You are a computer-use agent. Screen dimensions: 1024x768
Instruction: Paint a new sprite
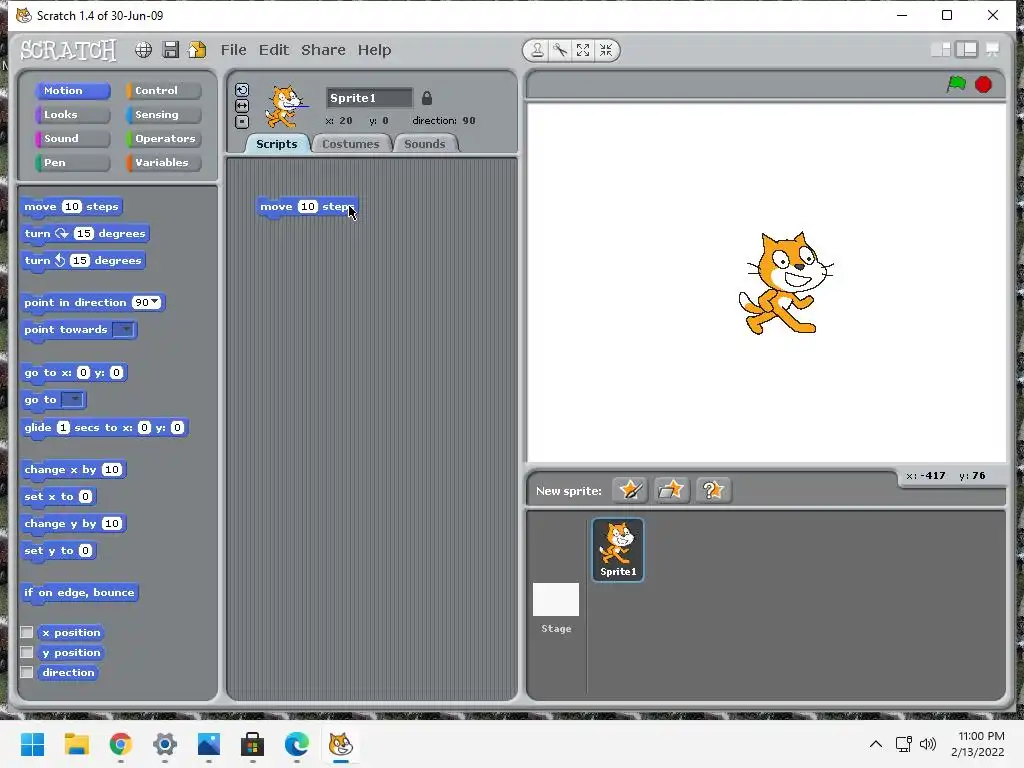630,490
